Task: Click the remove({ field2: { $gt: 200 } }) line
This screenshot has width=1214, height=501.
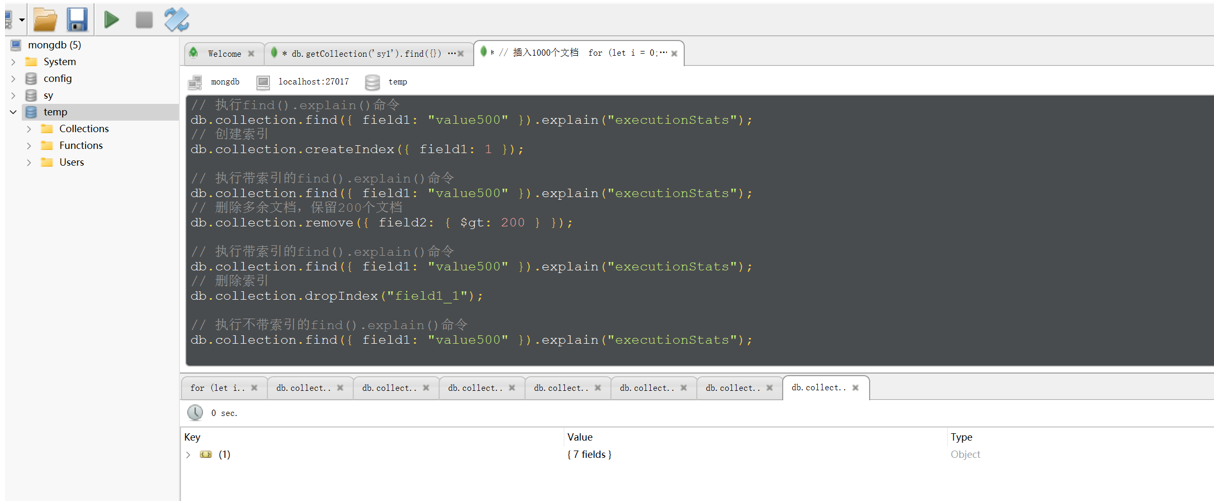Action: tap(382, 222)
